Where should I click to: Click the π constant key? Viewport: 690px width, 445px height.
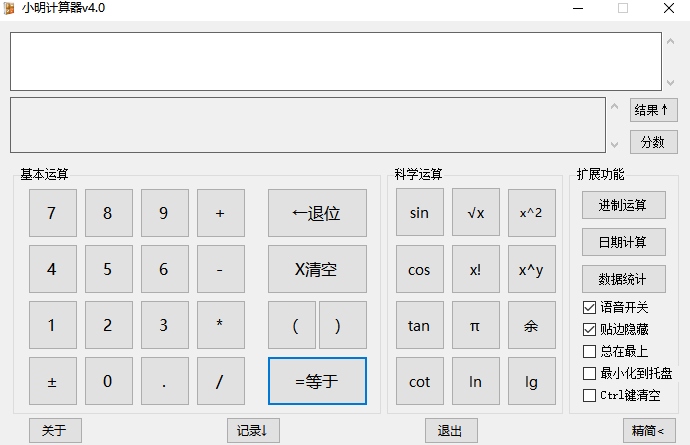476,325
